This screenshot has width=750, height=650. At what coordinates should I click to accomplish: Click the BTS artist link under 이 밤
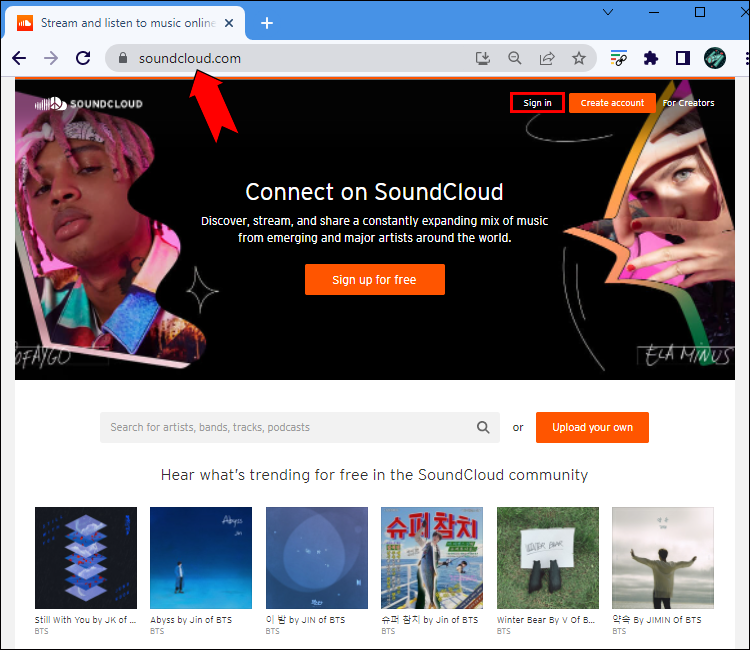tap(272, 631)
